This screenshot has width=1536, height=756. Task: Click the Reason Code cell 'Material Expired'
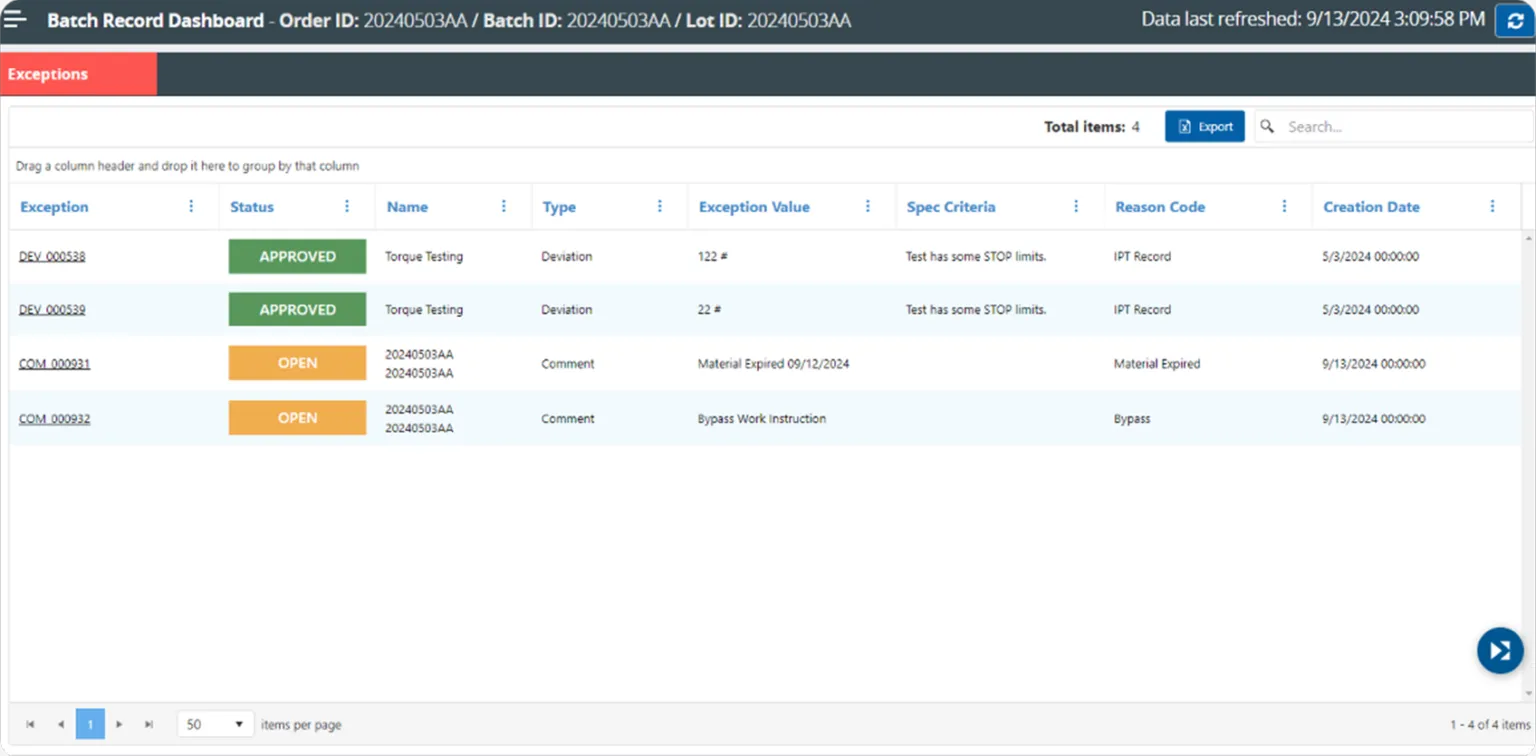tap(1157, 364)
